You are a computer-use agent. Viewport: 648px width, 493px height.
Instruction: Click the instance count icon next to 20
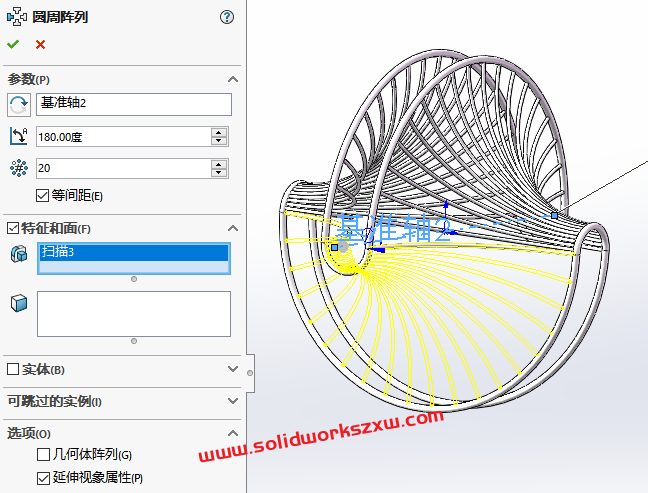point(19,168)
